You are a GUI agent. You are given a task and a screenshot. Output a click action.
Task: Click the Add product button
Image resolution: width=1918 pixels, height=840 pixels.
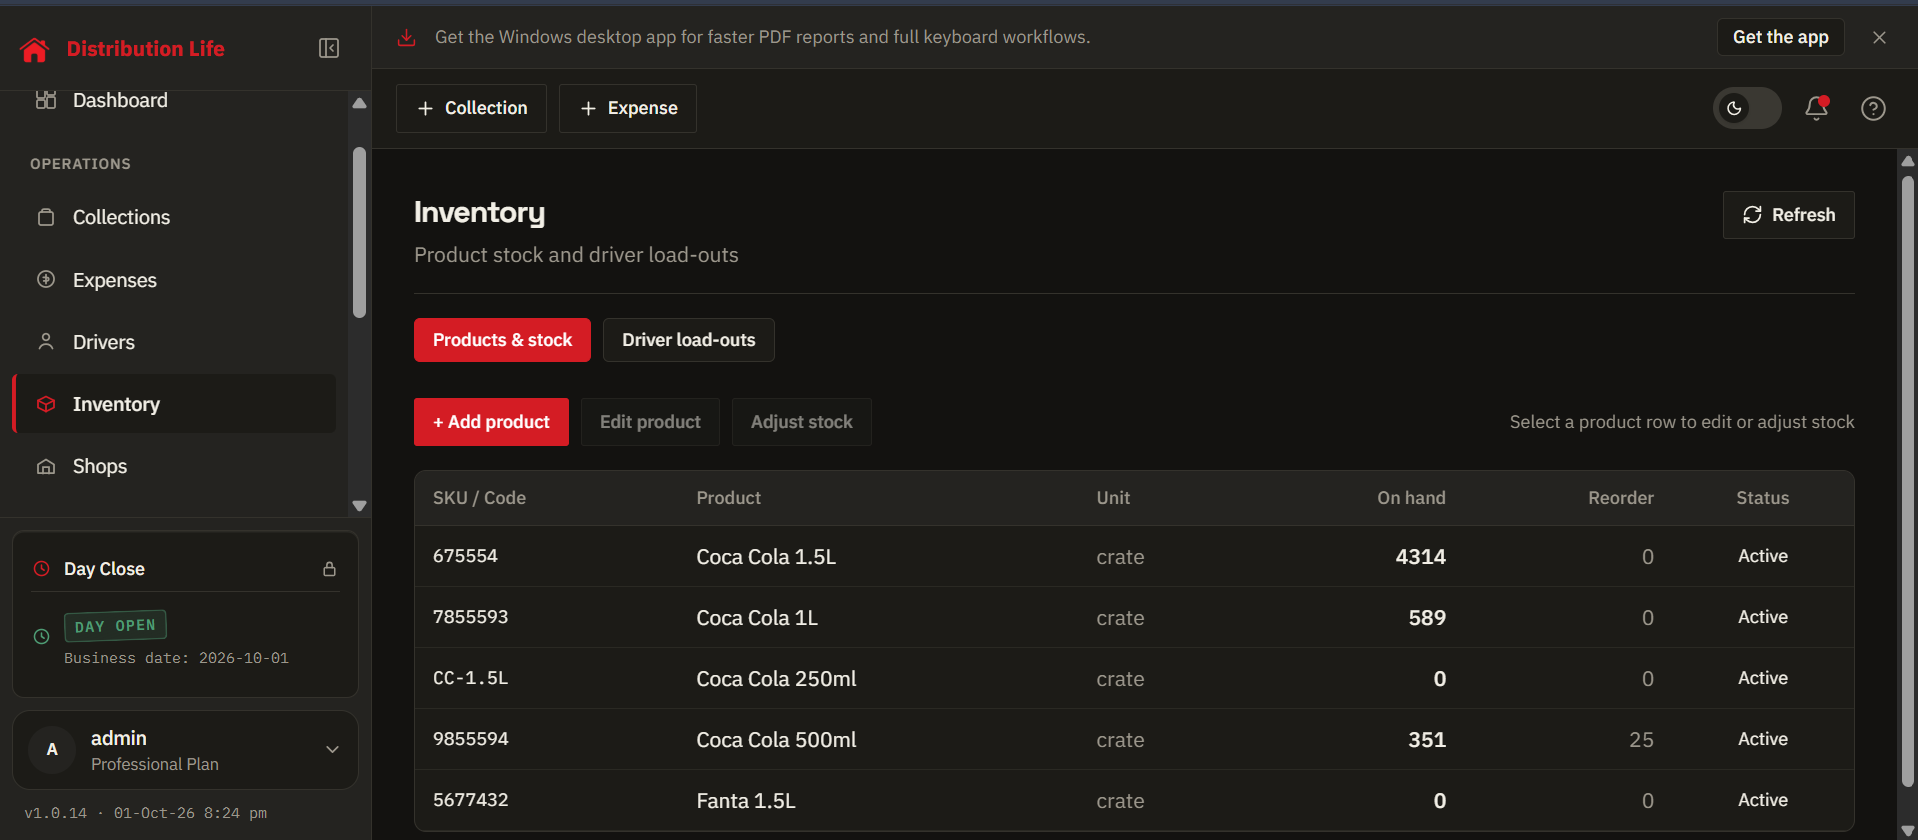[491, 422]
